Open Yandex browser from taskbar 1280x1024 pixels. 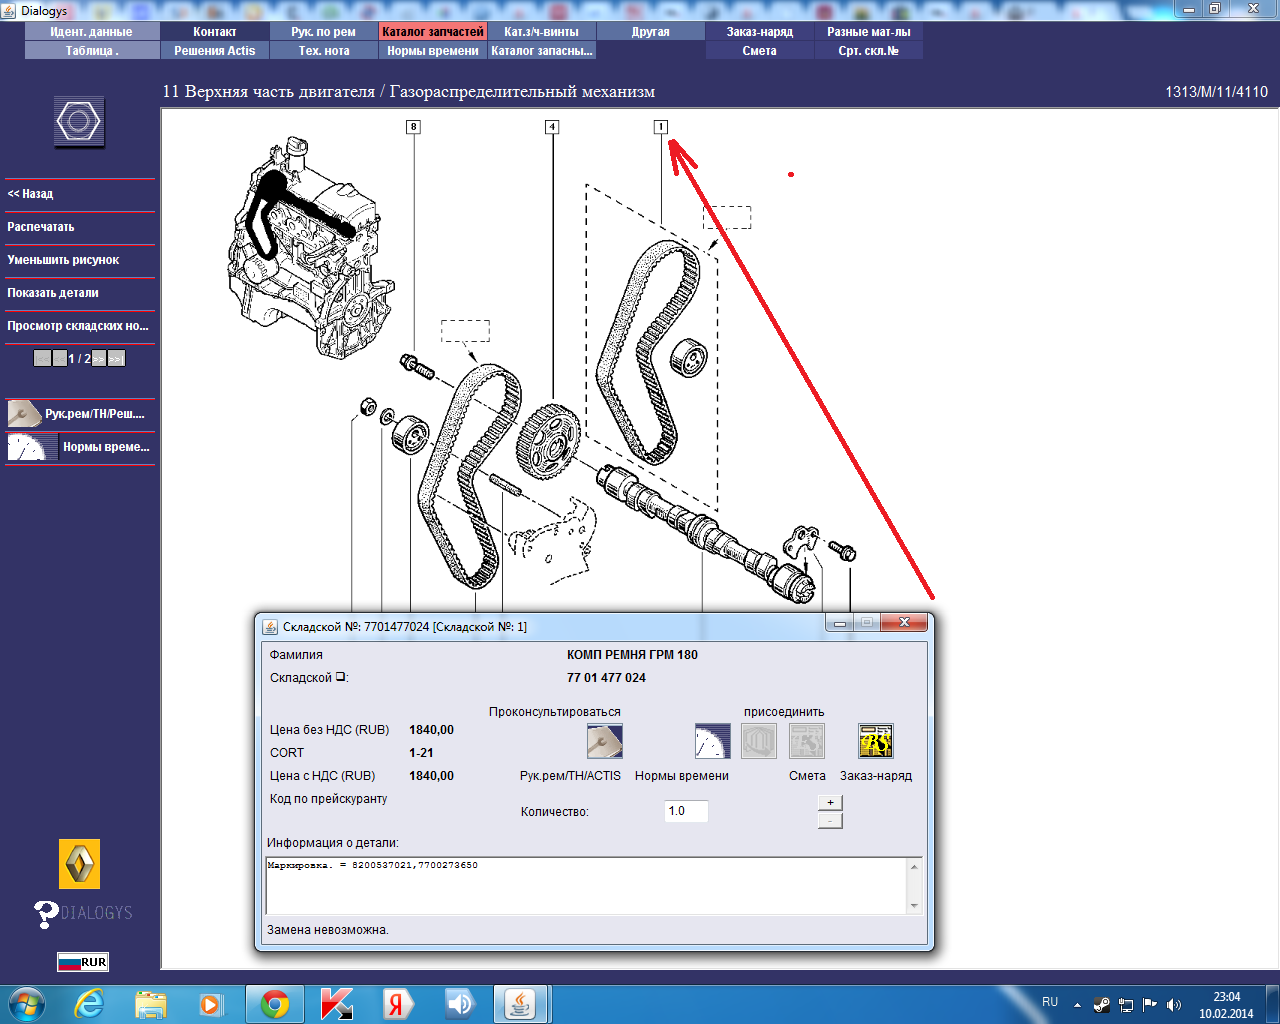click(x=397, y=1004)
